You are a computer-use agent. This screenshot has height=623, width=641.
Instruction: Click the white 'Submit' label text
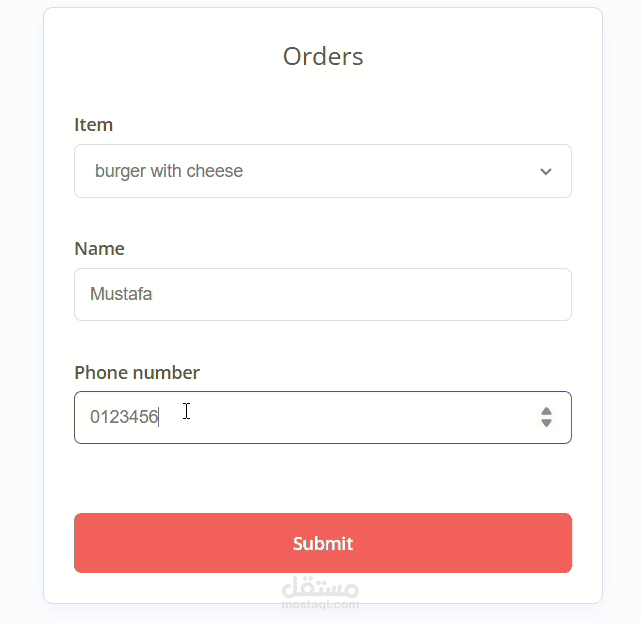click(323, 544)
